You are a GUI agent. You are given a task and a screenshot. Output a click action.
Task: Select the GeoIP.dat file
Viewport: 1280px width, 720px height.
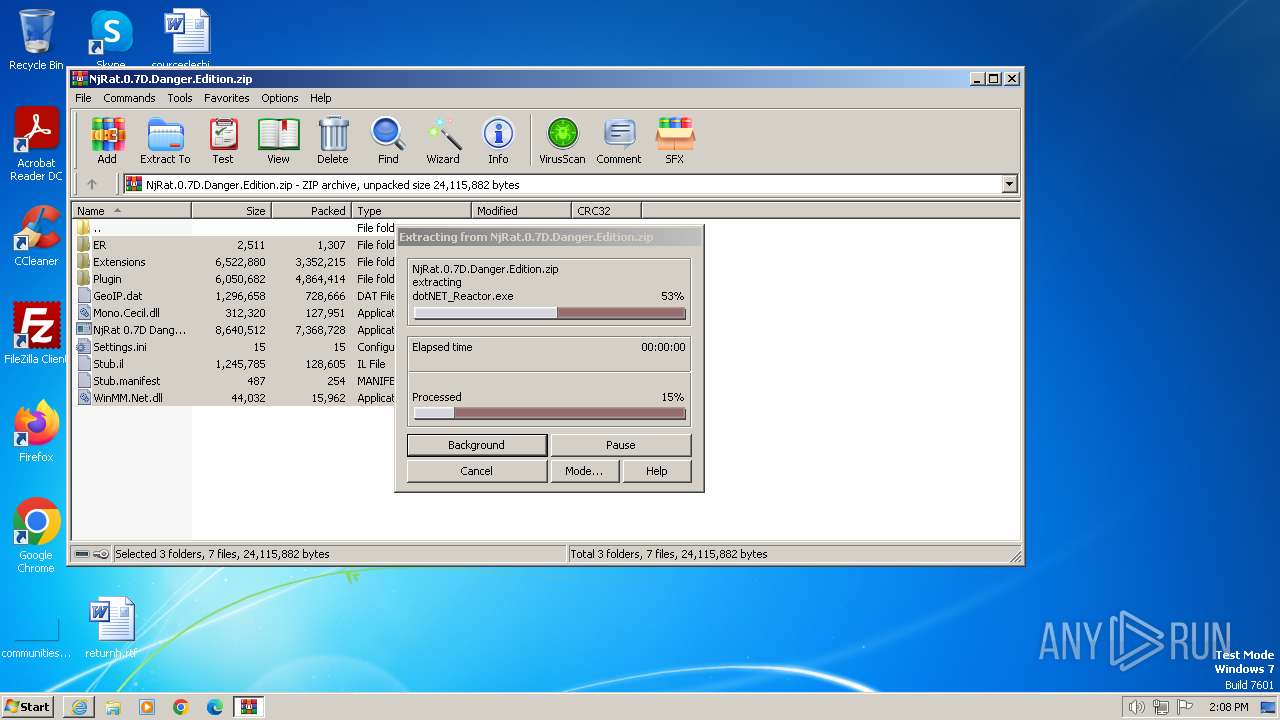(x=234, y=296)
